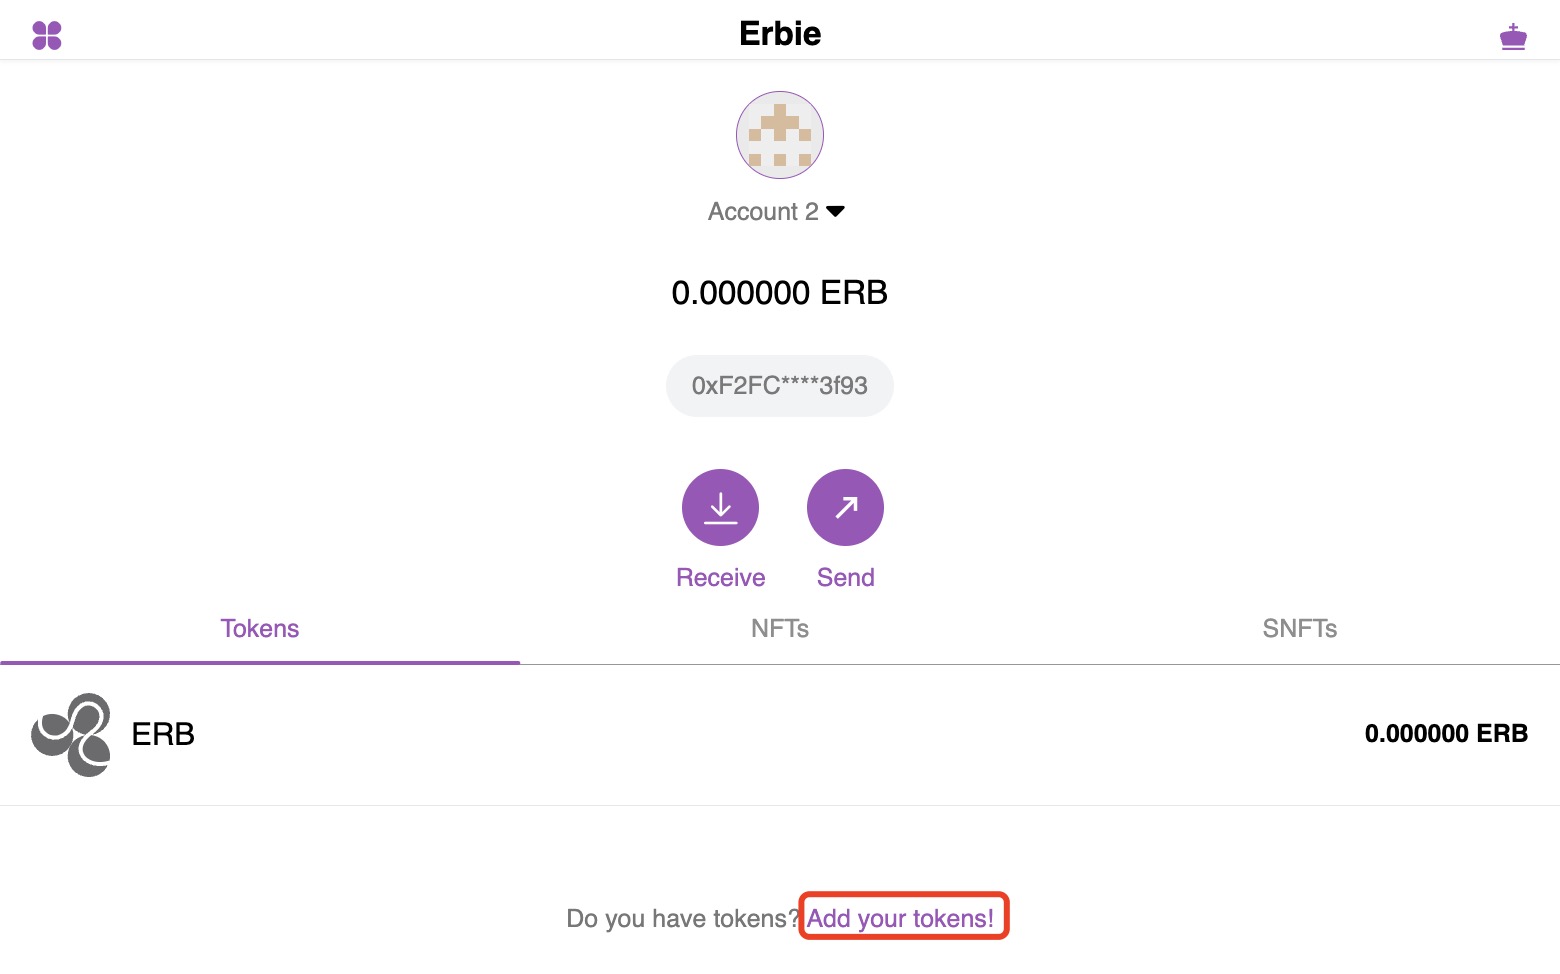
Task: Open the ERB token name in list
Action: point(163,734)
